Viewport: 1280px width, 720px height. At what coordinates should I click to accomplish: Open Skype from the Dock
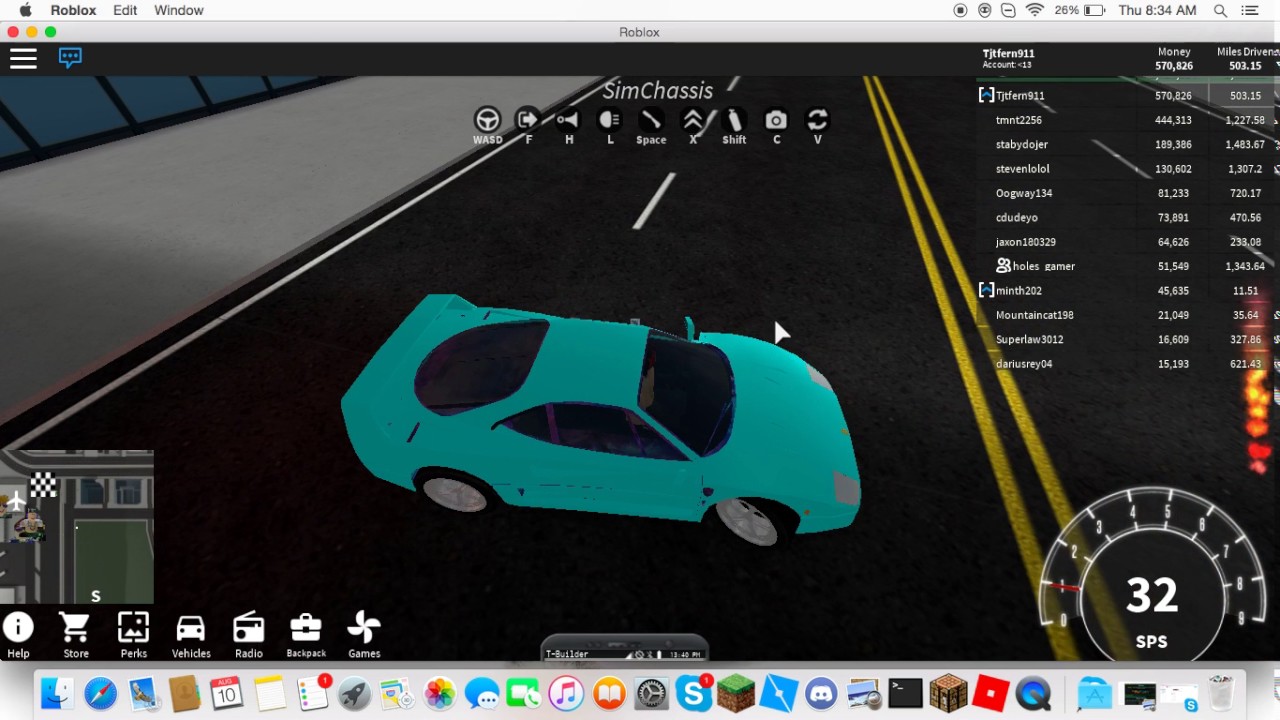pos(693,693)
